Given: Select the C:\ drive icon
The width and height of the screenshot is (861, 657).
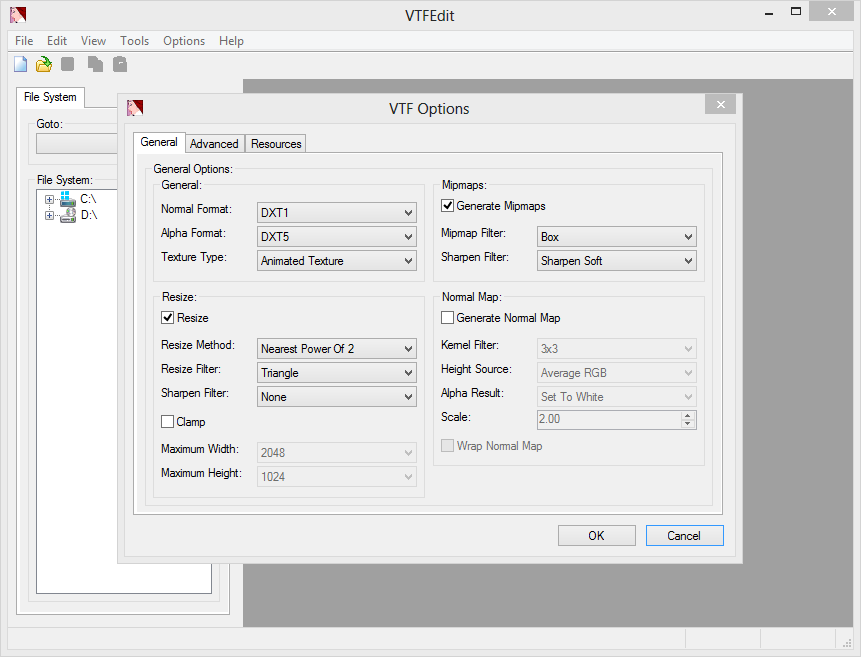Looking at the screenshot, I should point(68,199).
